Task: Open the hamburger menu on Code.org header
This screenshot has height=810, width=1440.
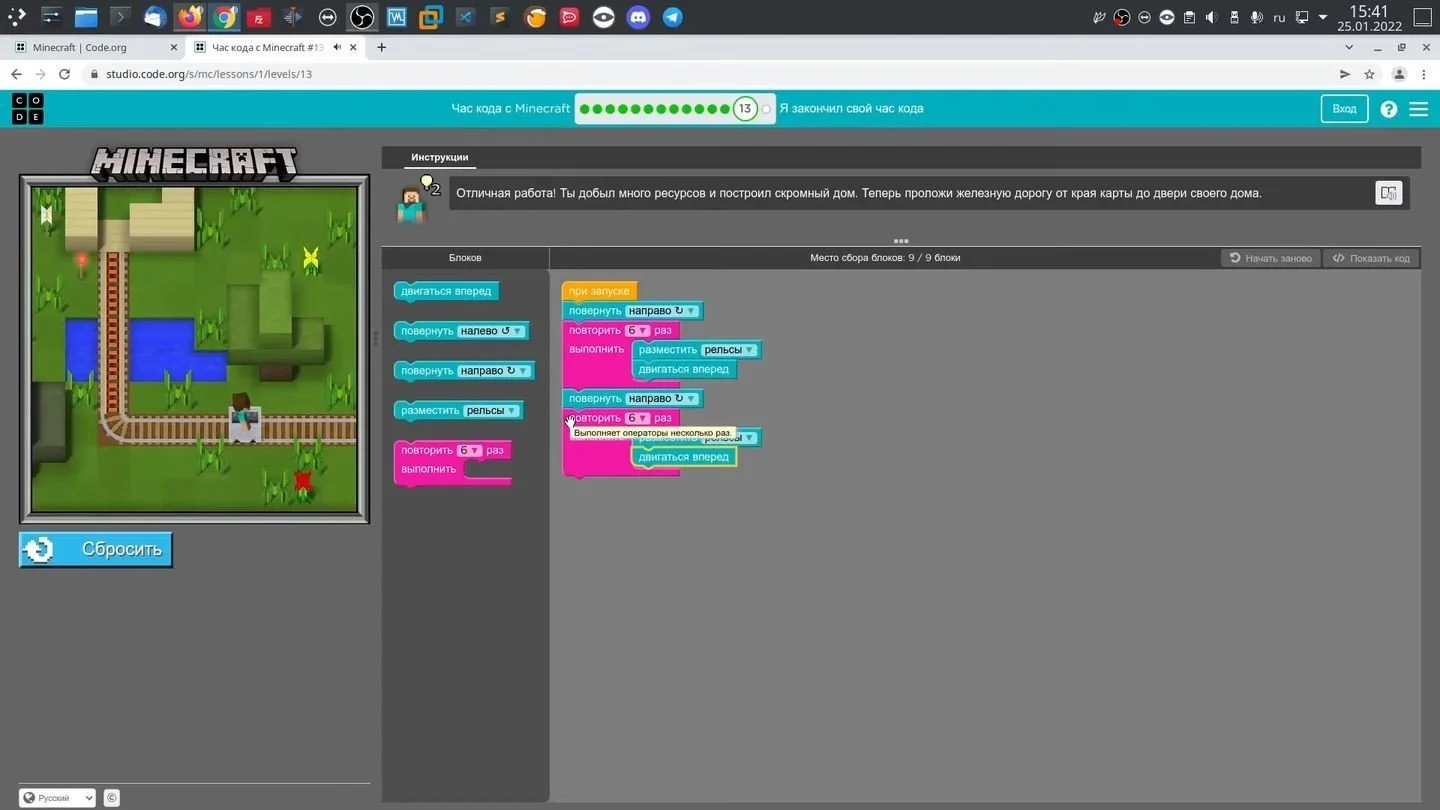Action: click(1419, 109)
